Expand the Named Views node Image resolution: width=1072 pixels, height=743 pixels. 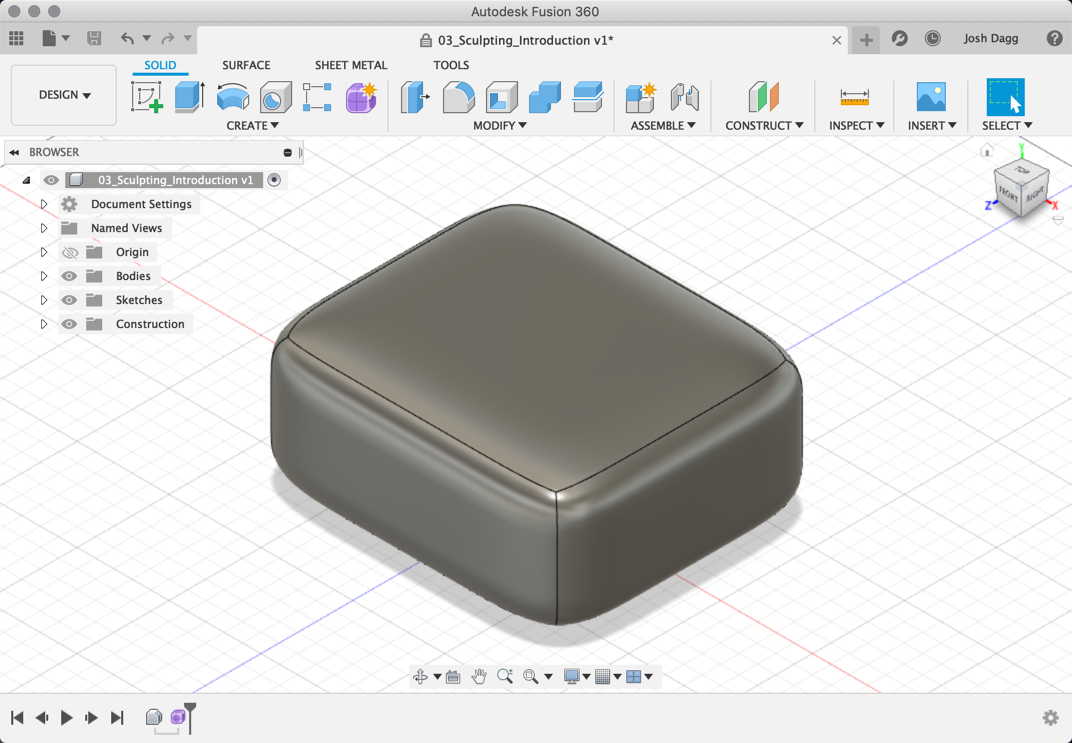coord(44,228)
